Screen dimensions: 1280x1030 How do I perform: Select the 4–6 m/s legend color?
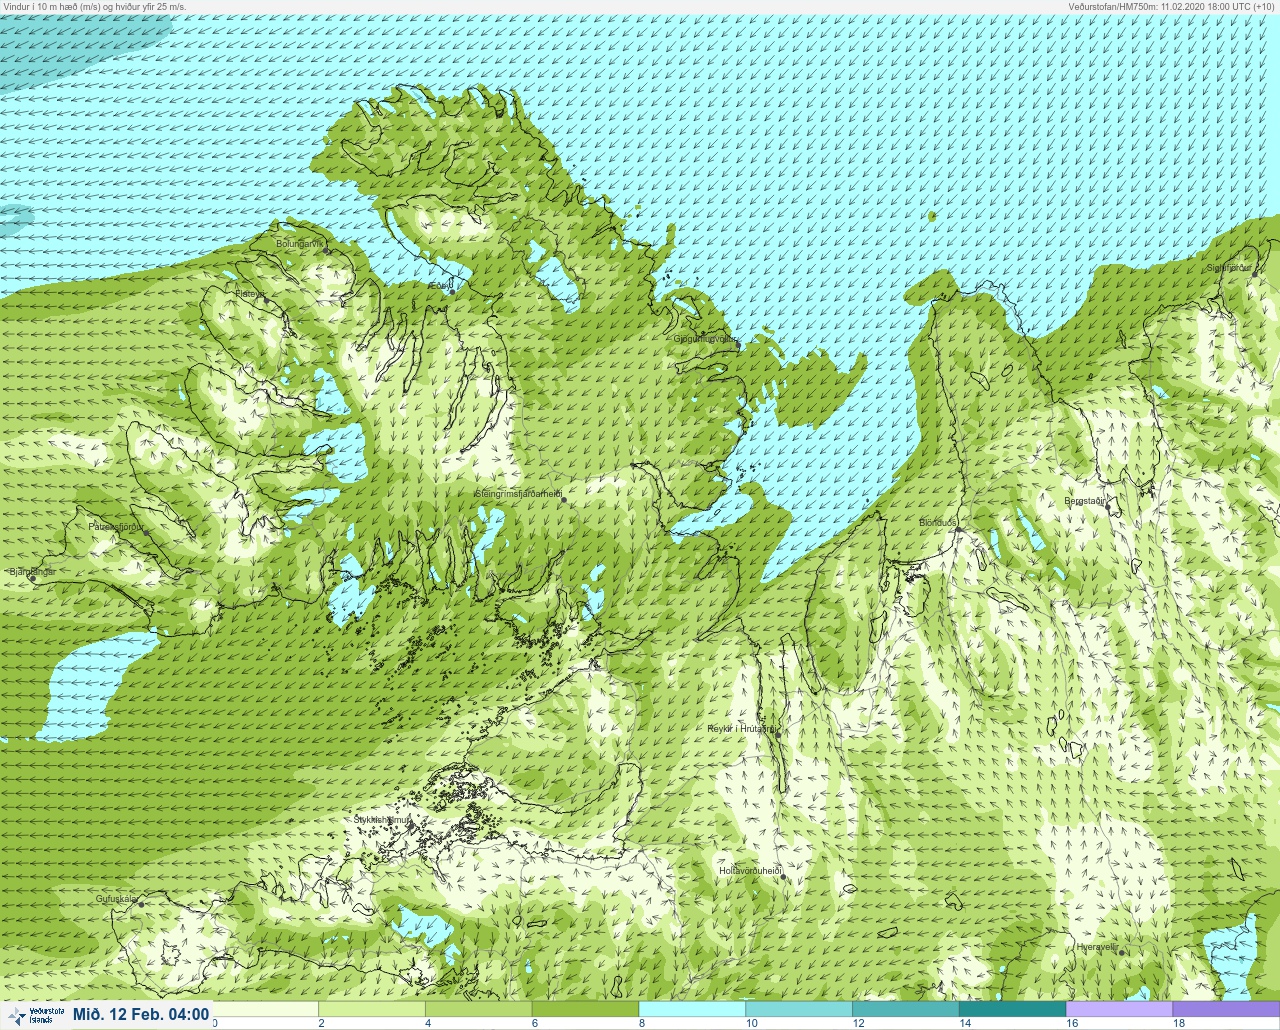pos(478,1009)
